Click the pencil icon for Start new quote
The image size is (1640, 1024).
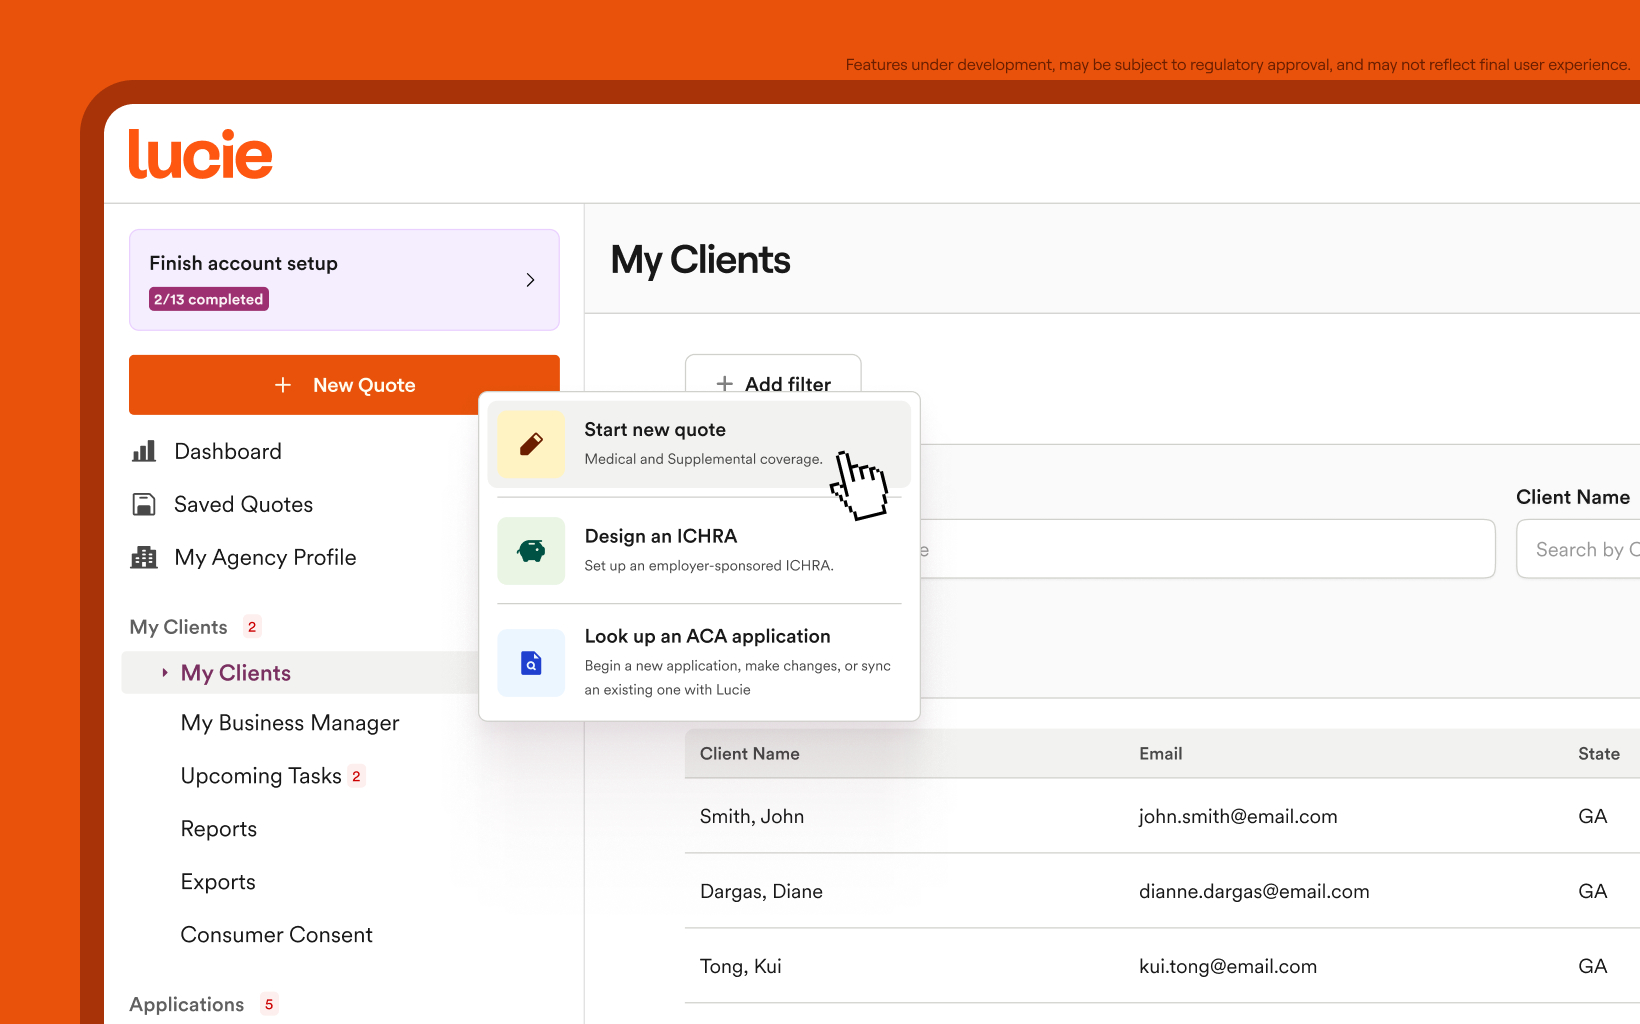pyautogui.click(x=531, y=444)
